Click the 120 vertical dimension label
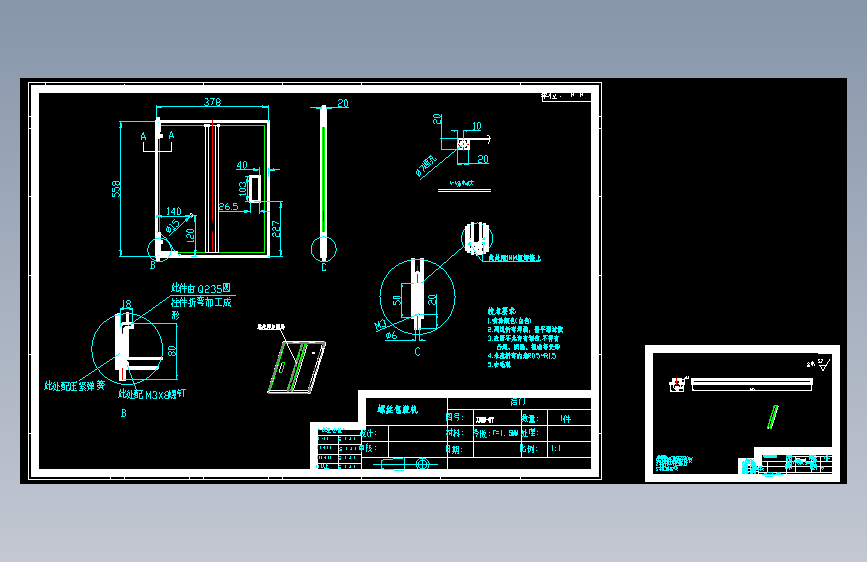Screen dimensions: 867x562 click(190, 235)
